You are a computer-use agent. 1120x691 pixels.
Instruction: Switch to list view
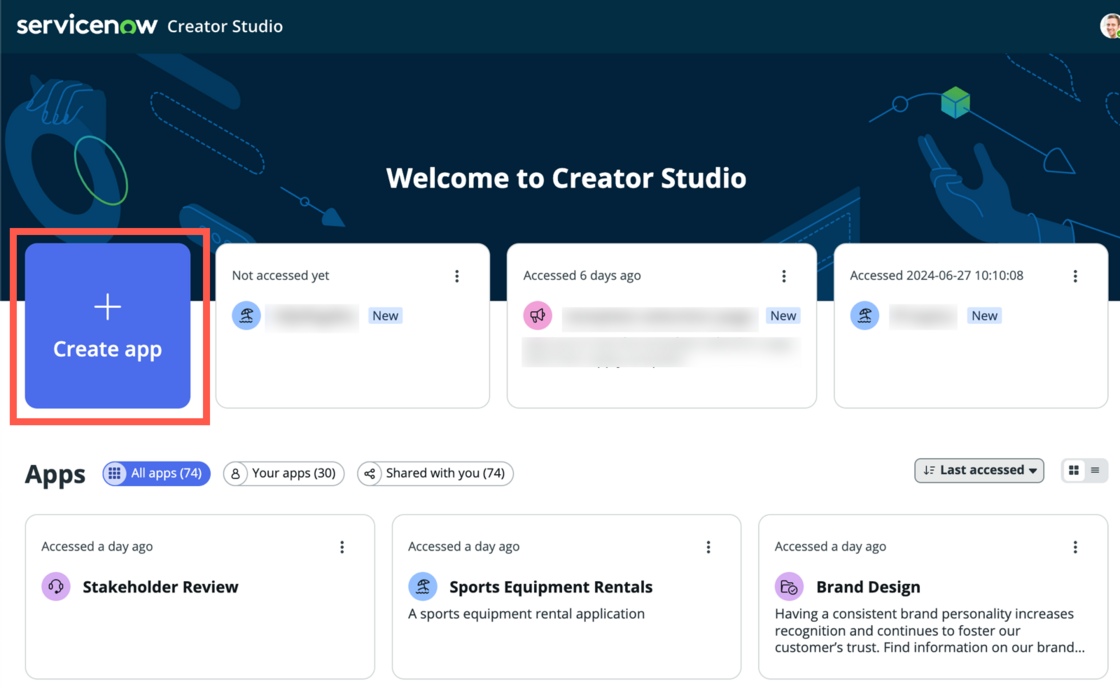pyautogui.click(x=1096, y=470)
